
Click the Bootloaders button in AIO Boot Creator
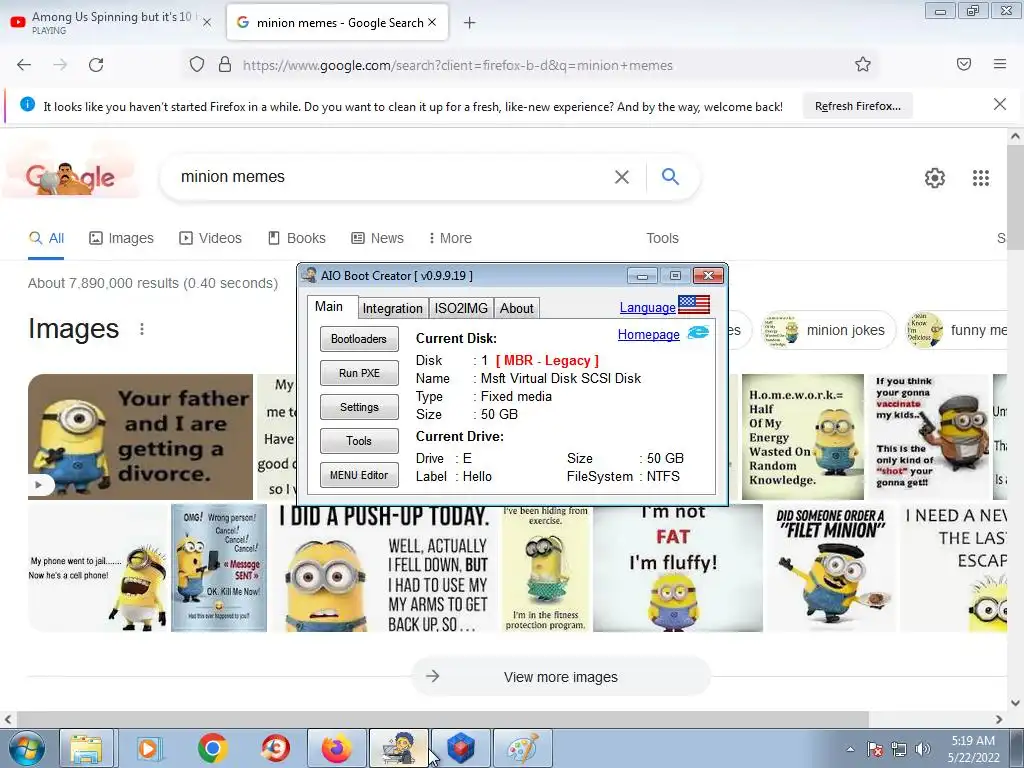coord(359,339)
